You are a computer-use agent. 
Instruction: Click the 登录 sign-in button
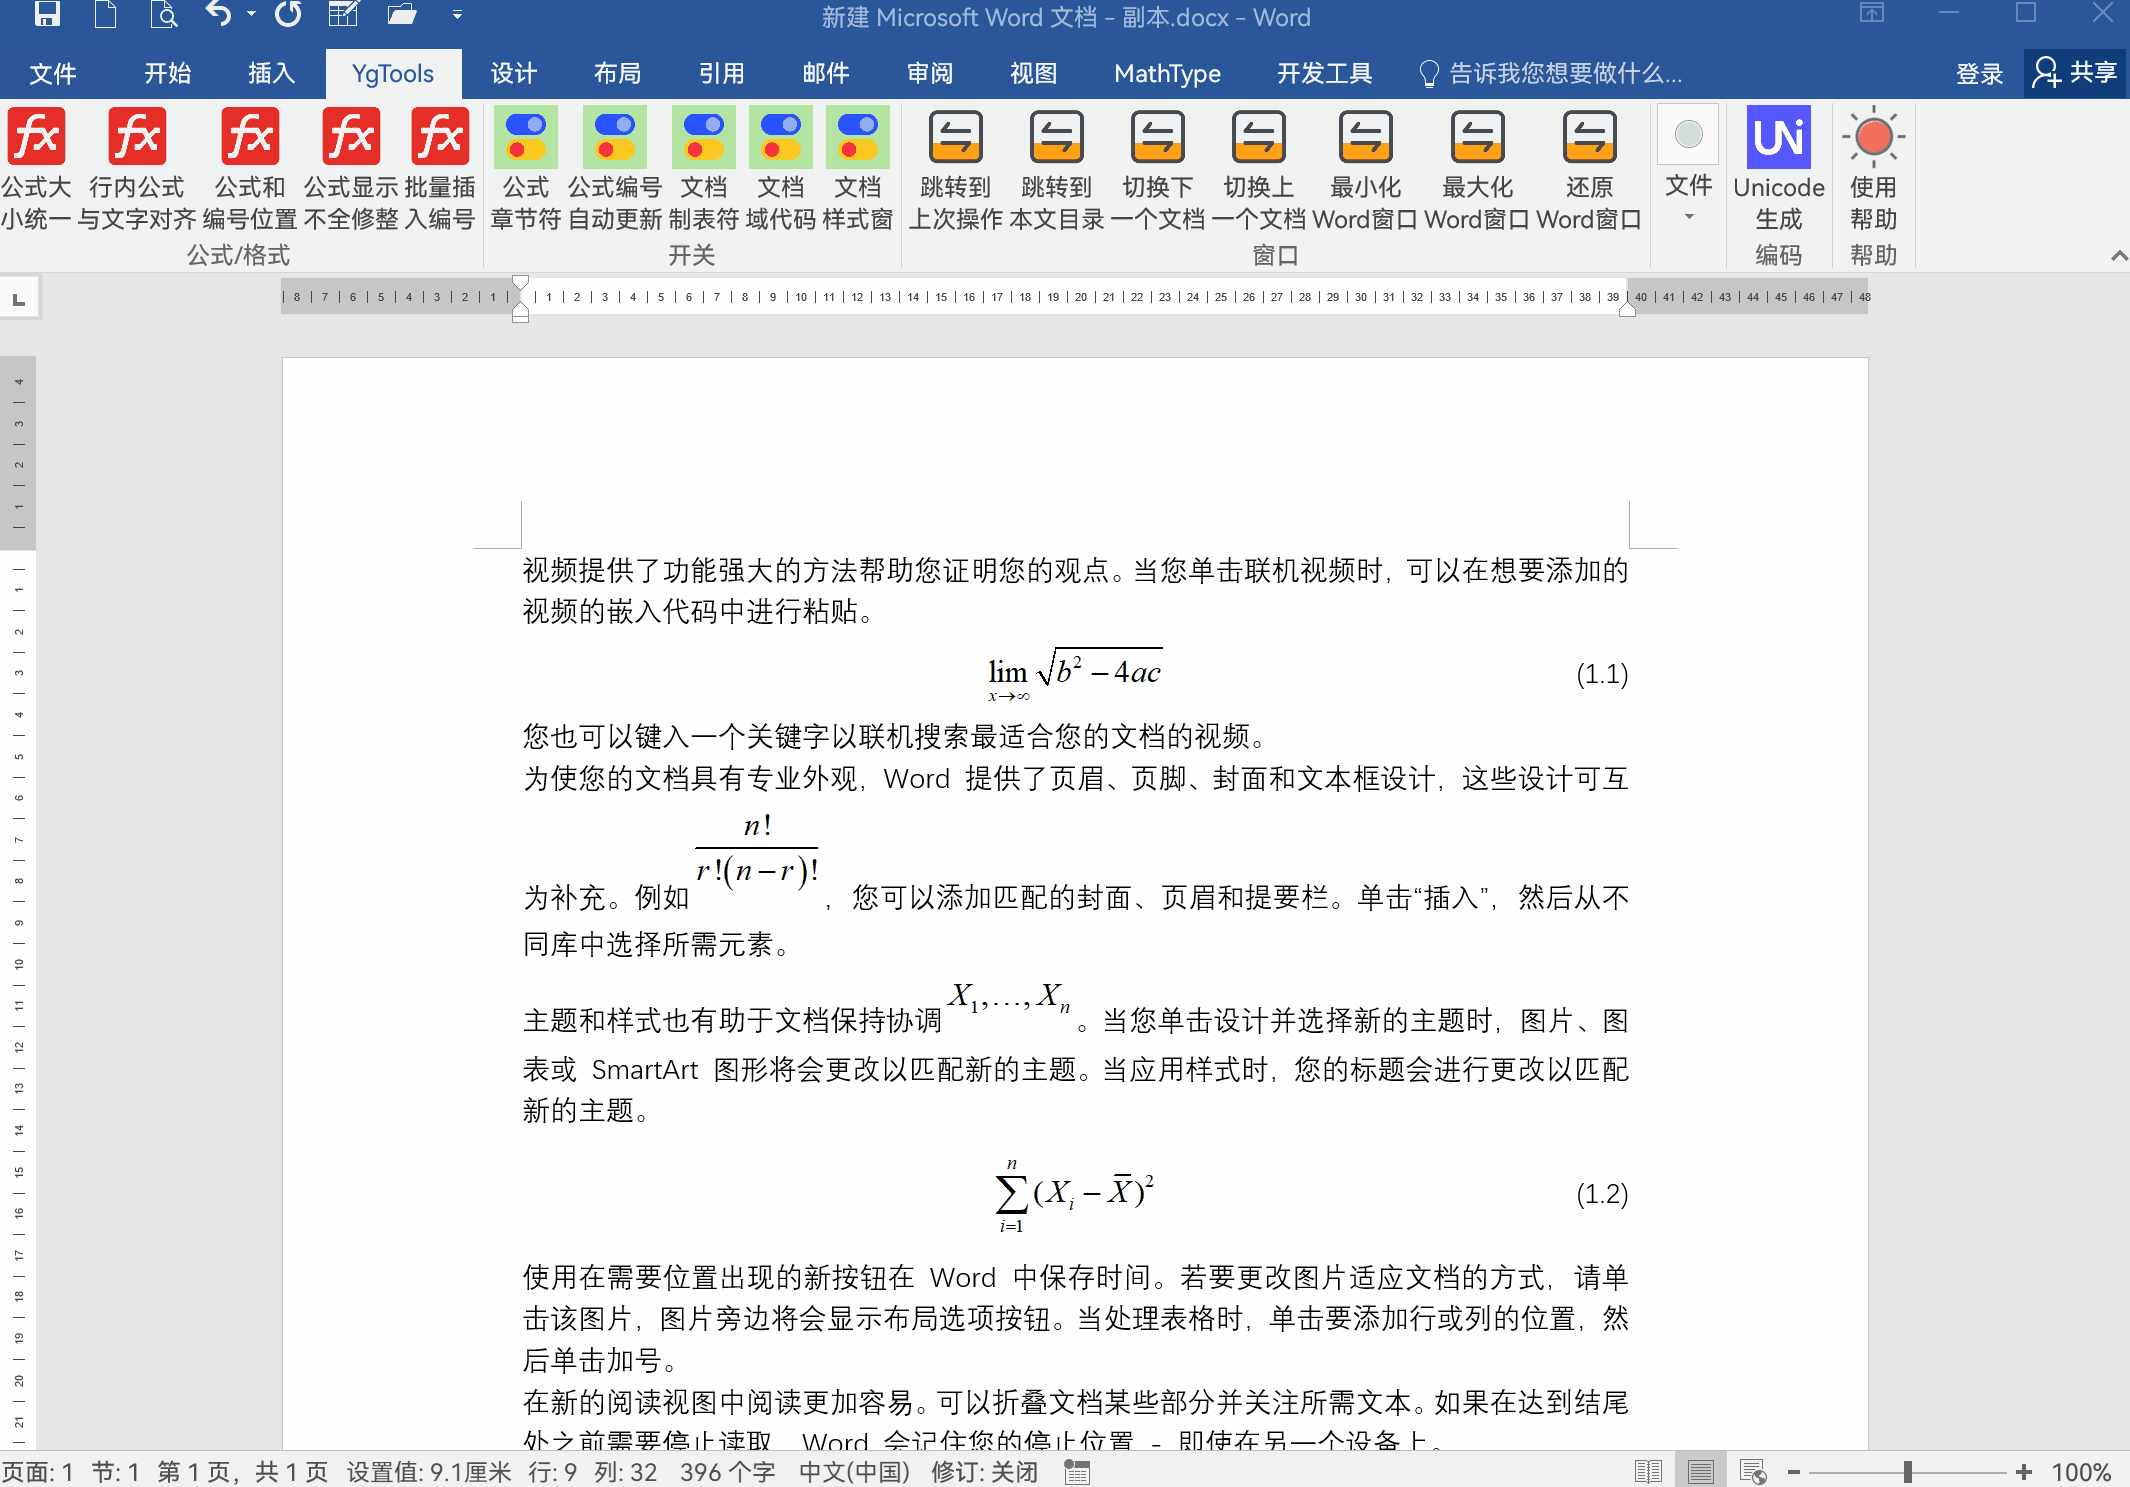coord(1979,74)
